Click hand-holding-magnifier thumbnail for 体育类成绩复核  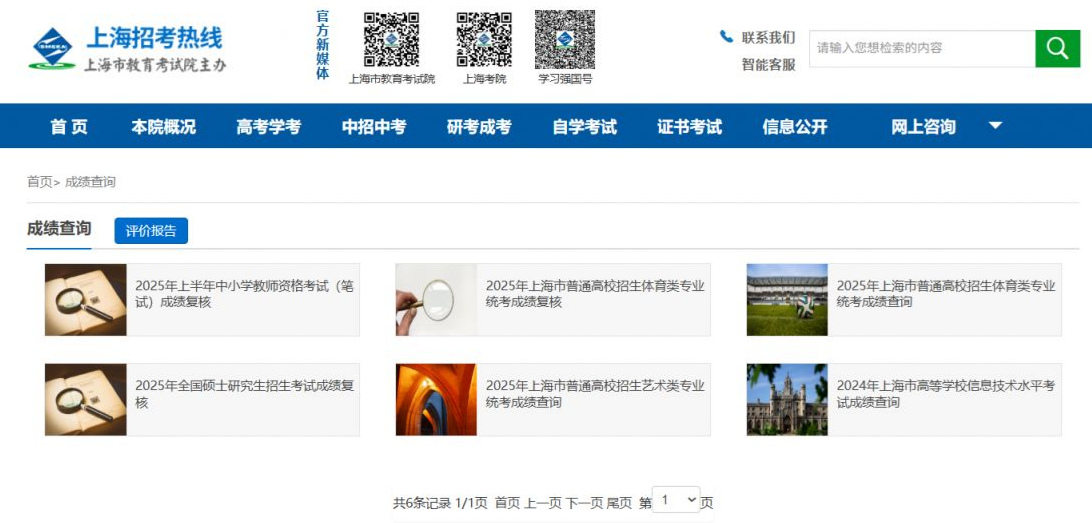[437, 299]
